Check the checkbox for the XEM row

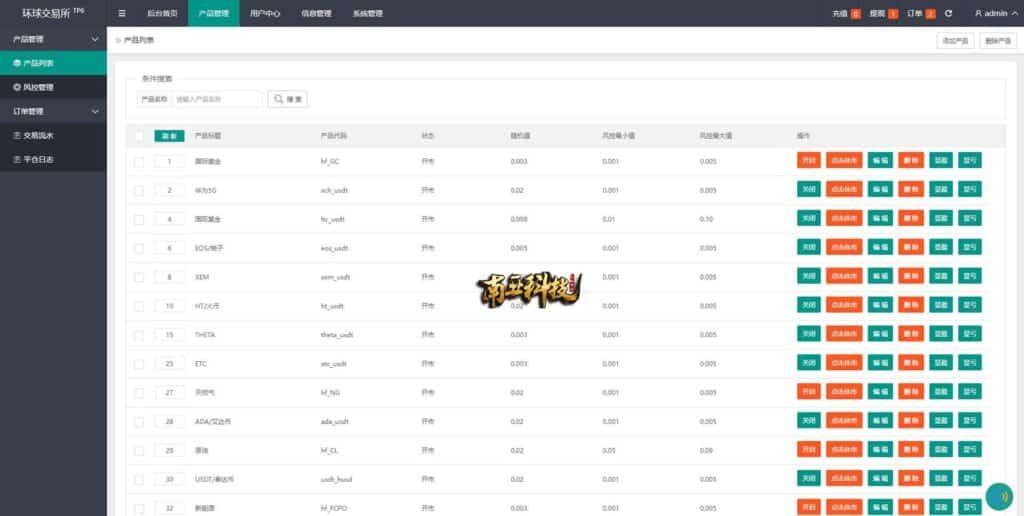tap(139, 276)
